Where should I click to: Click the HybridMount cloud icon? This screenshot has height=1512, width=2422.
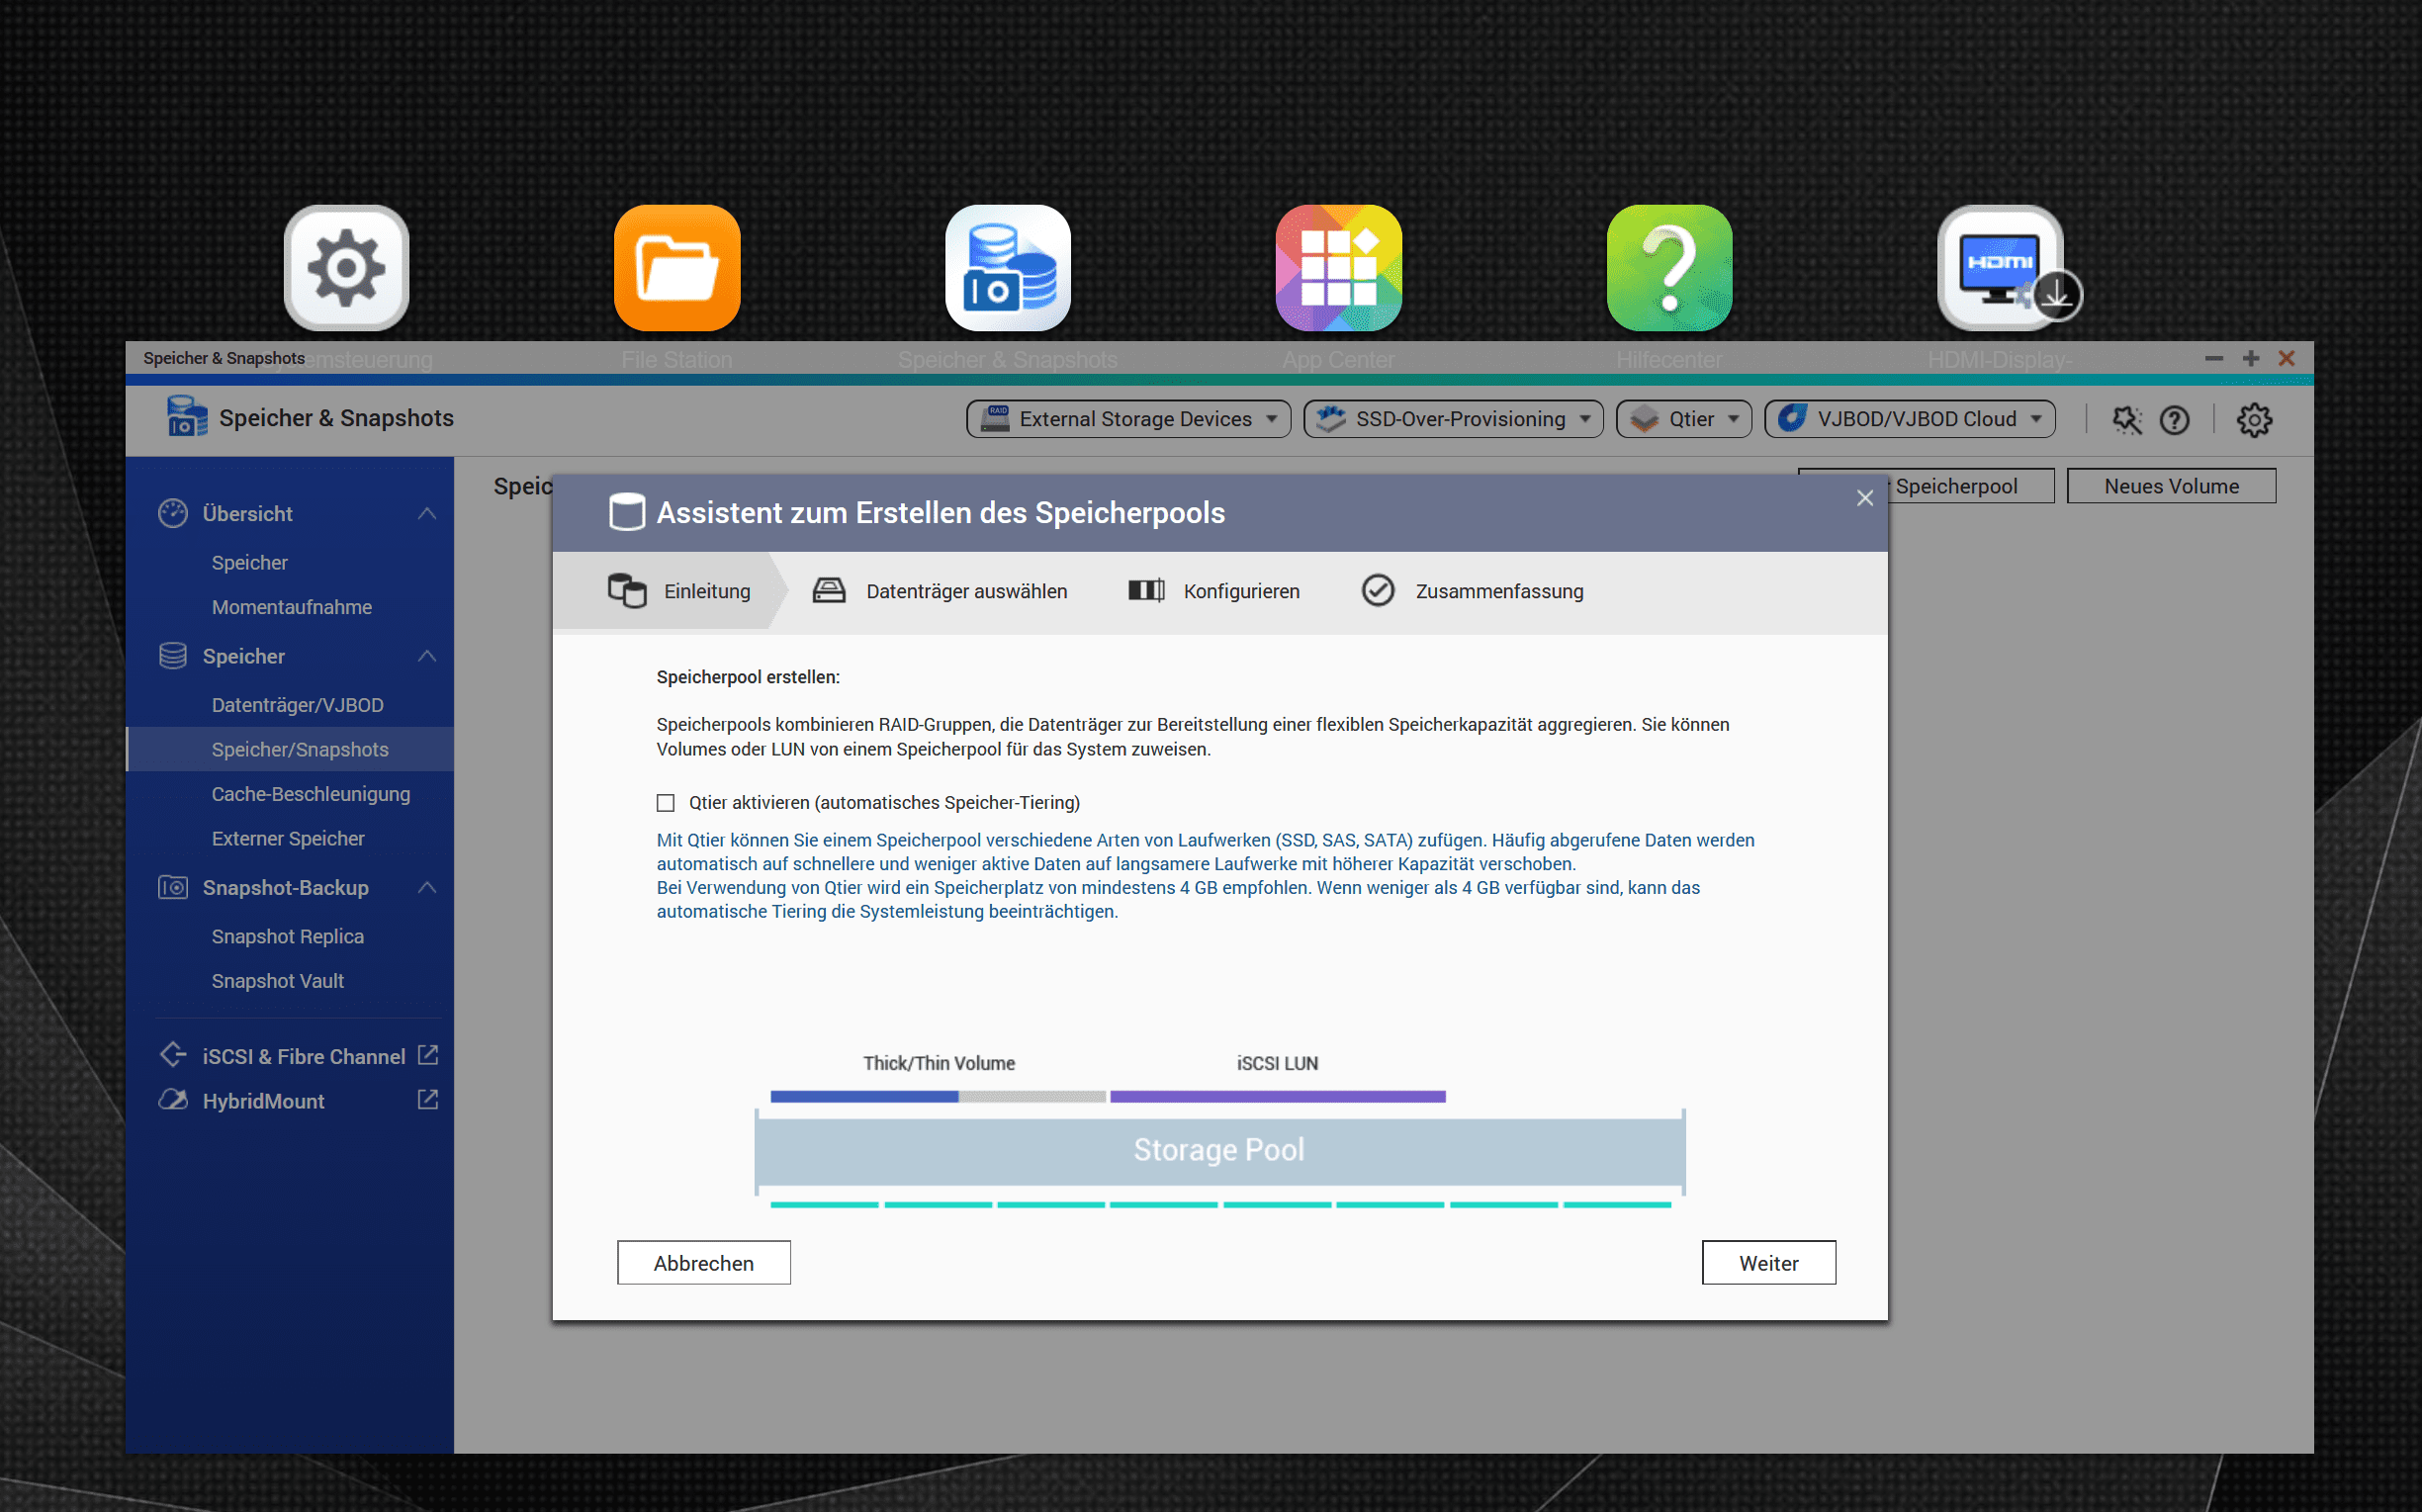pyautogui.click(x=173, y=1100)
